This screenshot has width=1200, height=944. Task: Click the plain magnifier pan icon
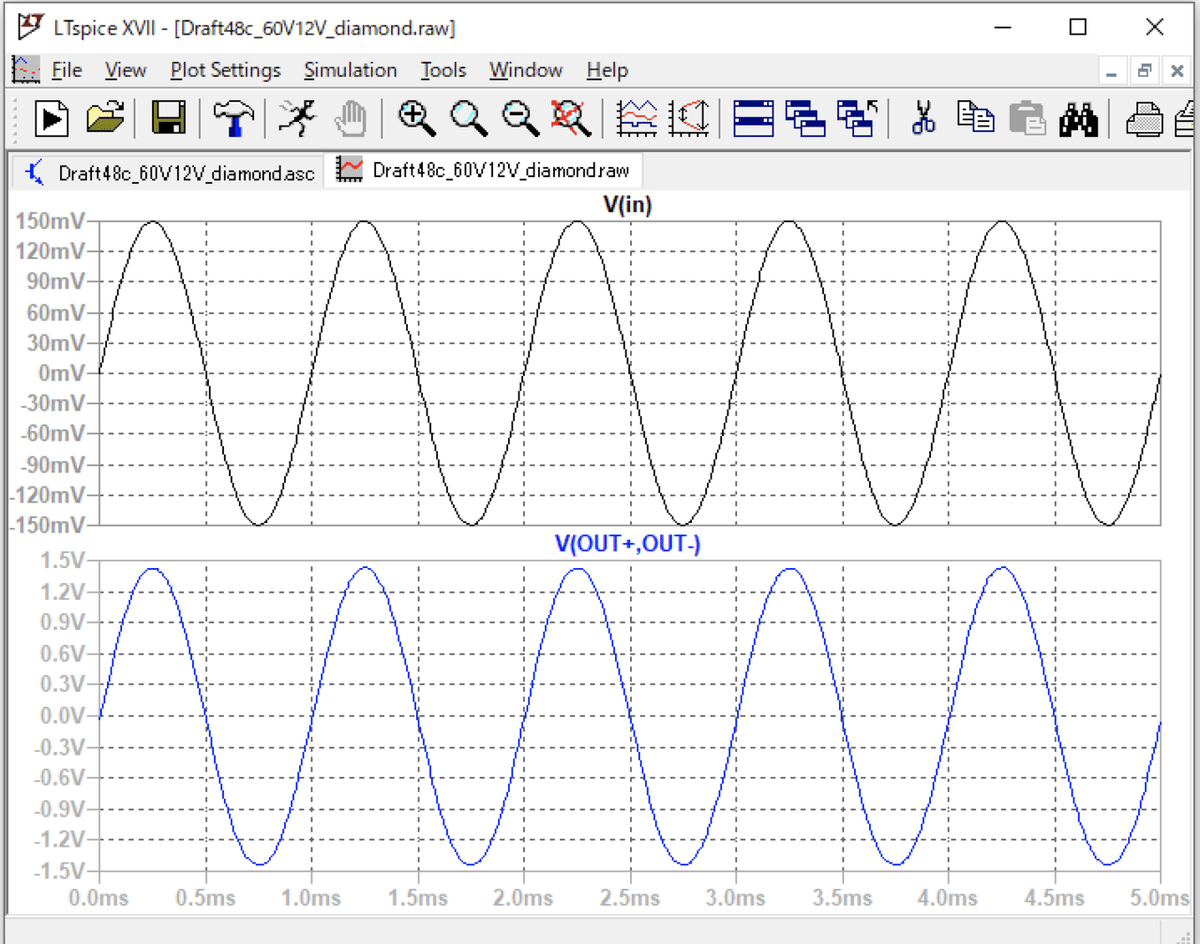469,119
